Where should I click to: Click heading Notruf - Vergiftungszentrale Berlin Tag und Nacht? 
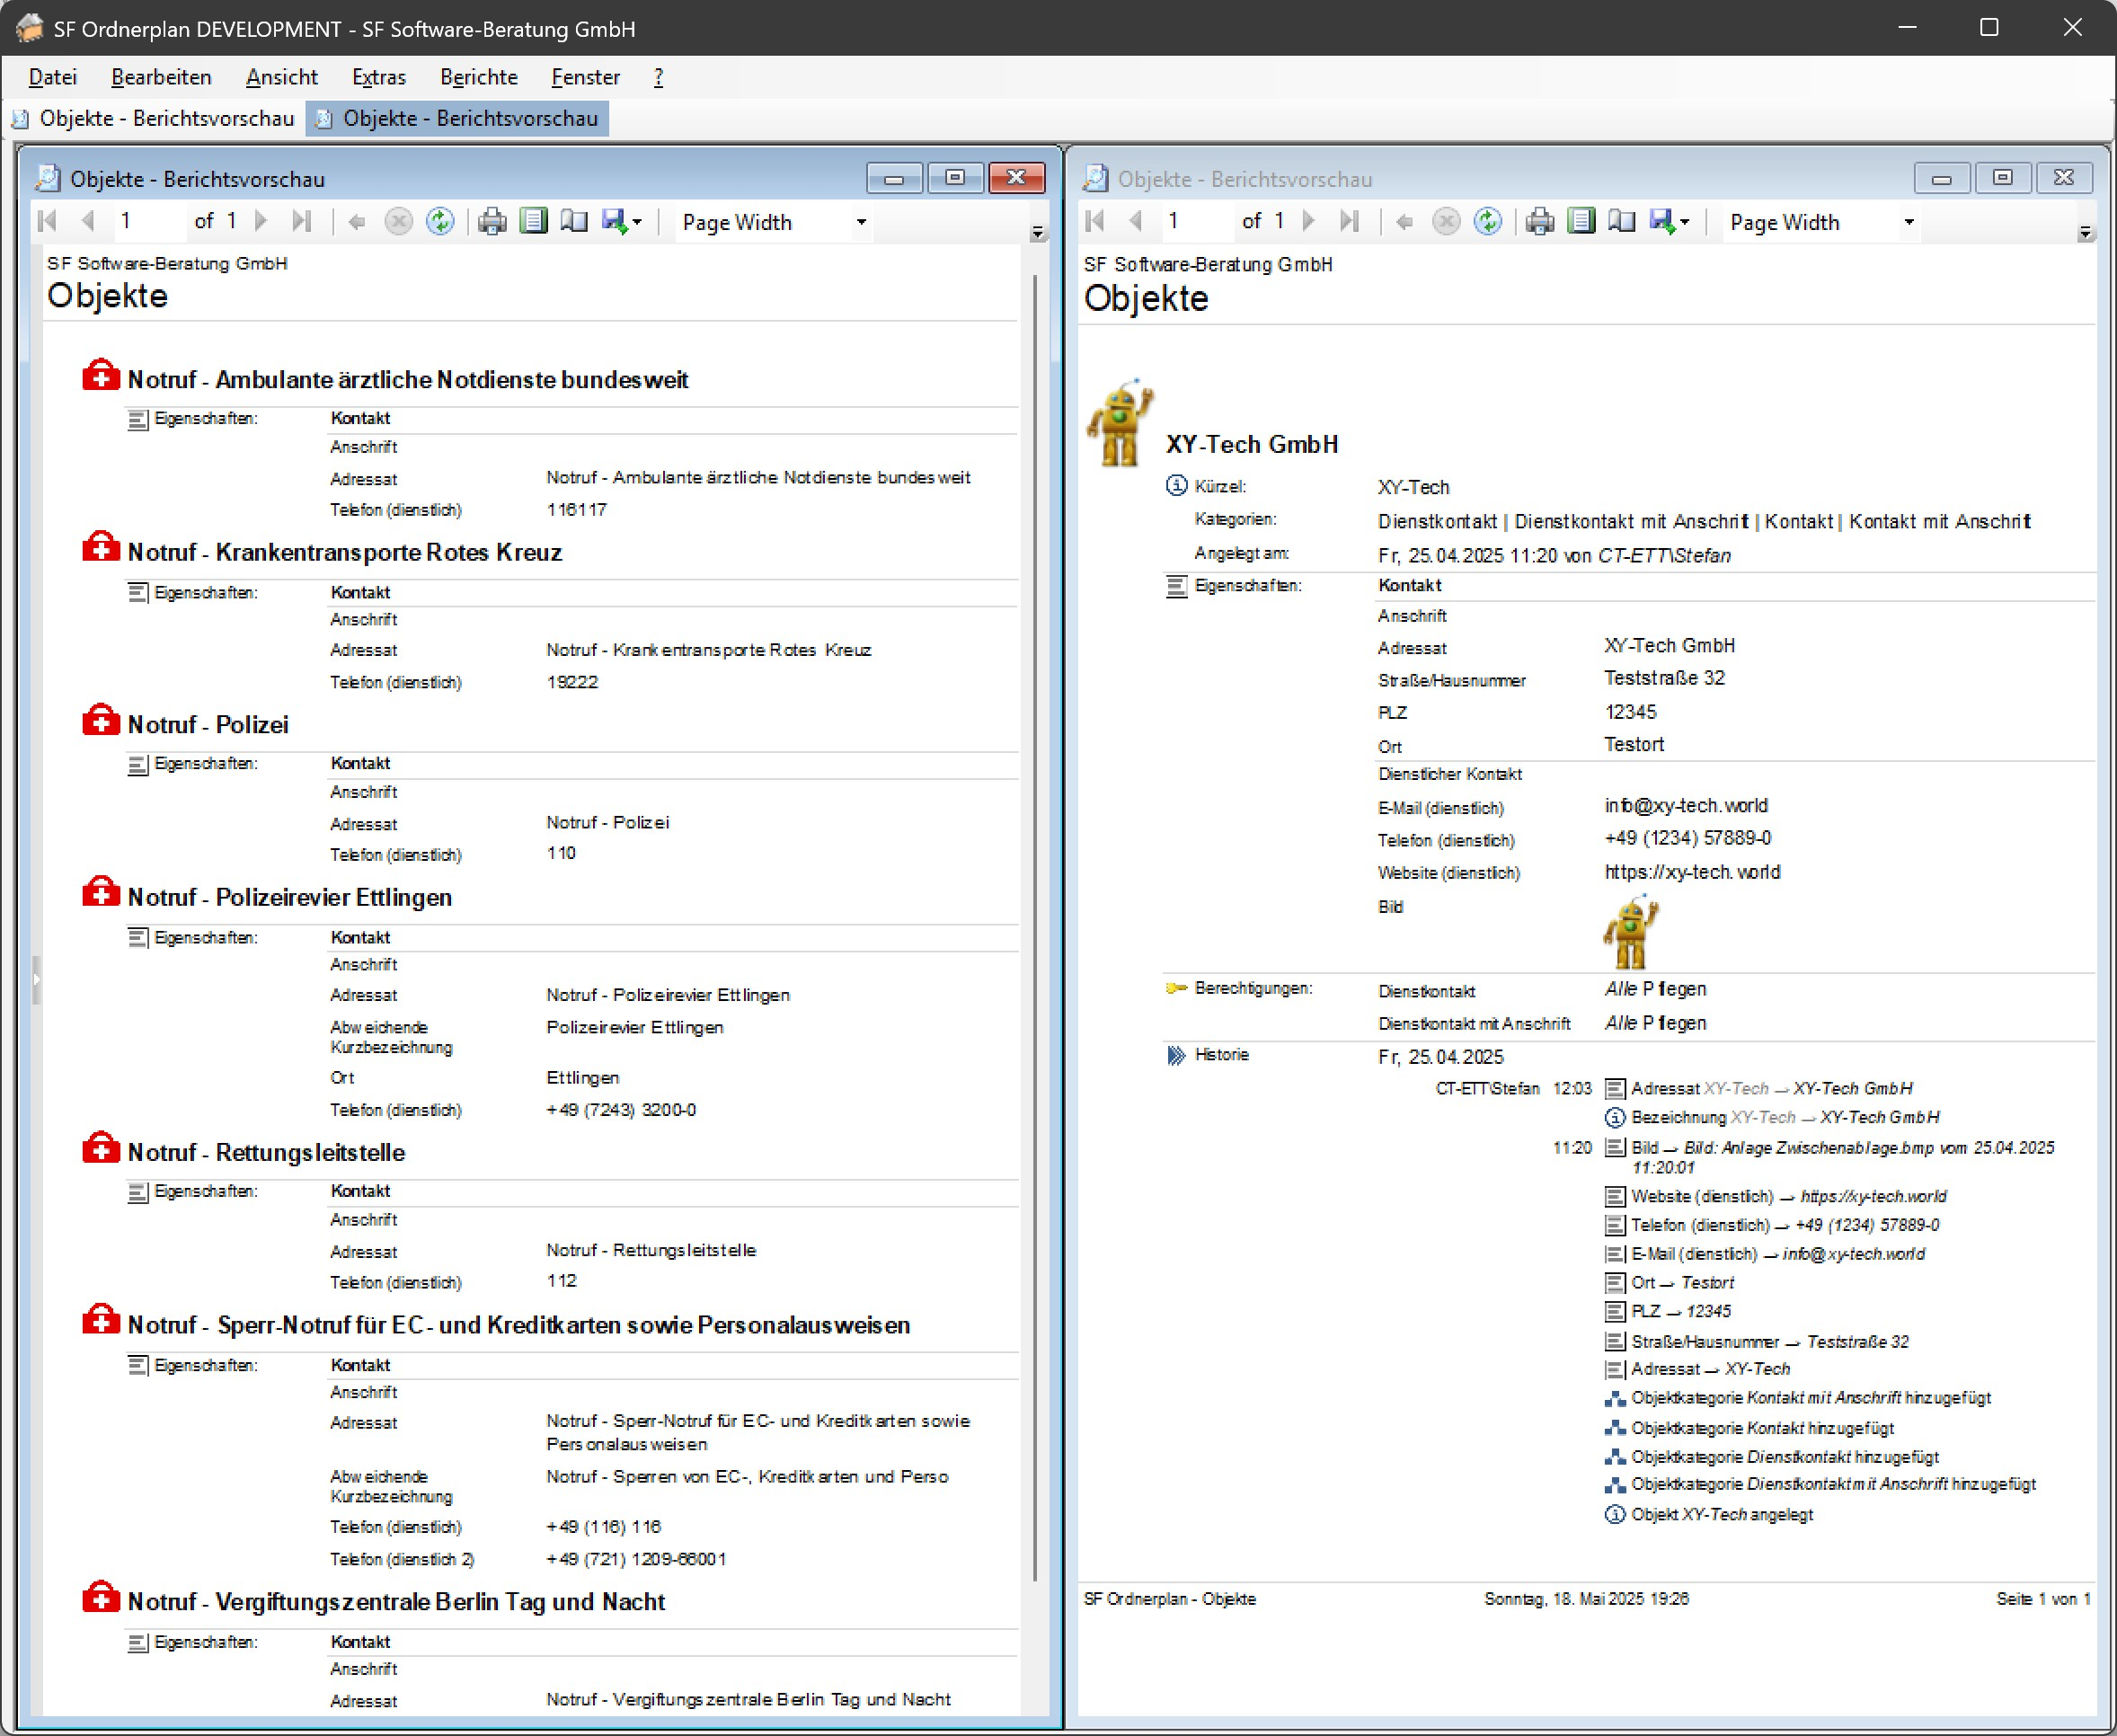(396, 1602)
